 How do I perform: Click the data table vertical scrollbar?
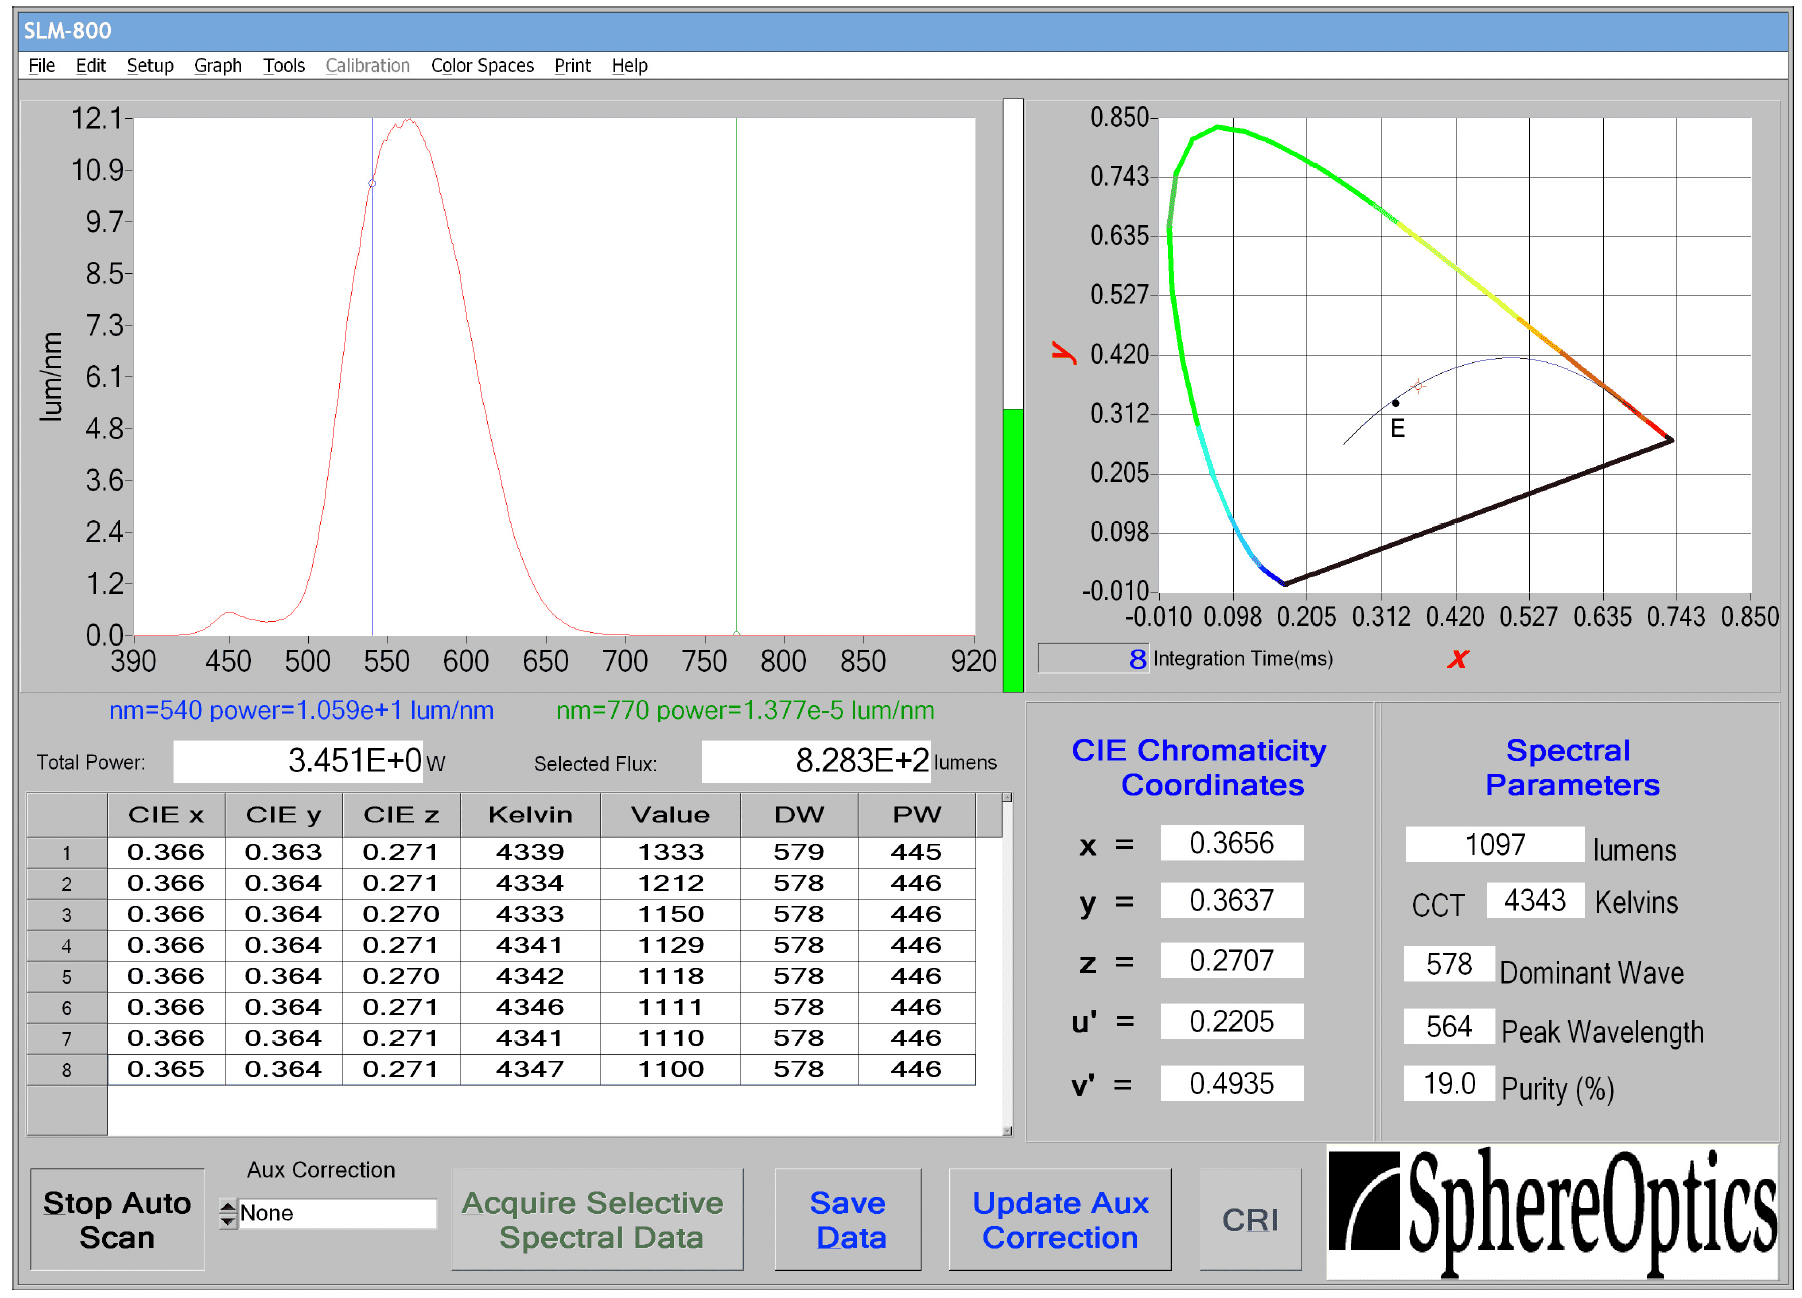point(1007,965)
